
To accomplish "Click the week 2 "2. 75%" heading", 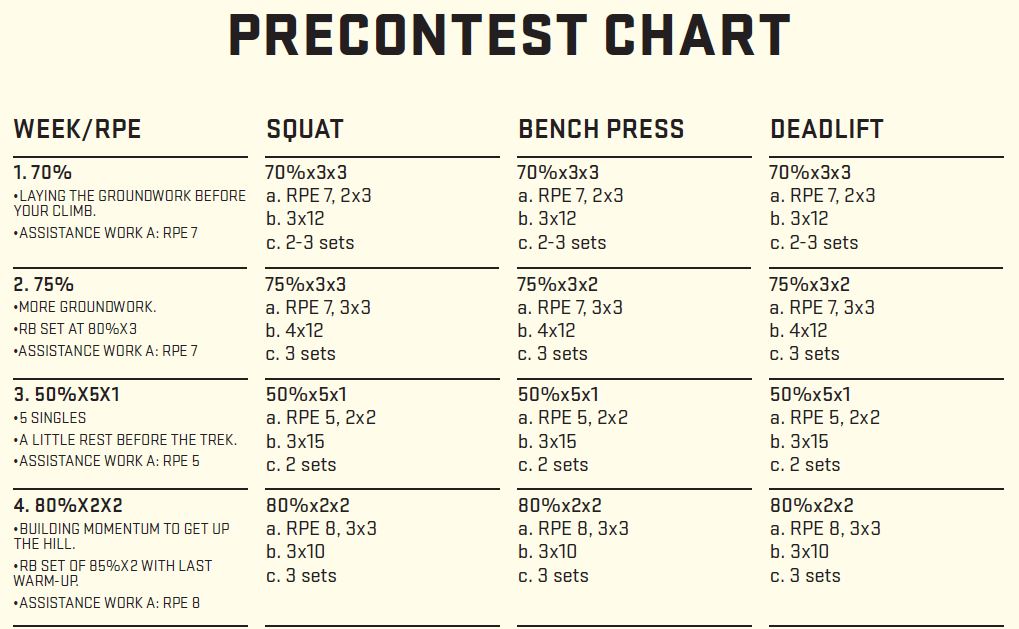I will point(43,284).
